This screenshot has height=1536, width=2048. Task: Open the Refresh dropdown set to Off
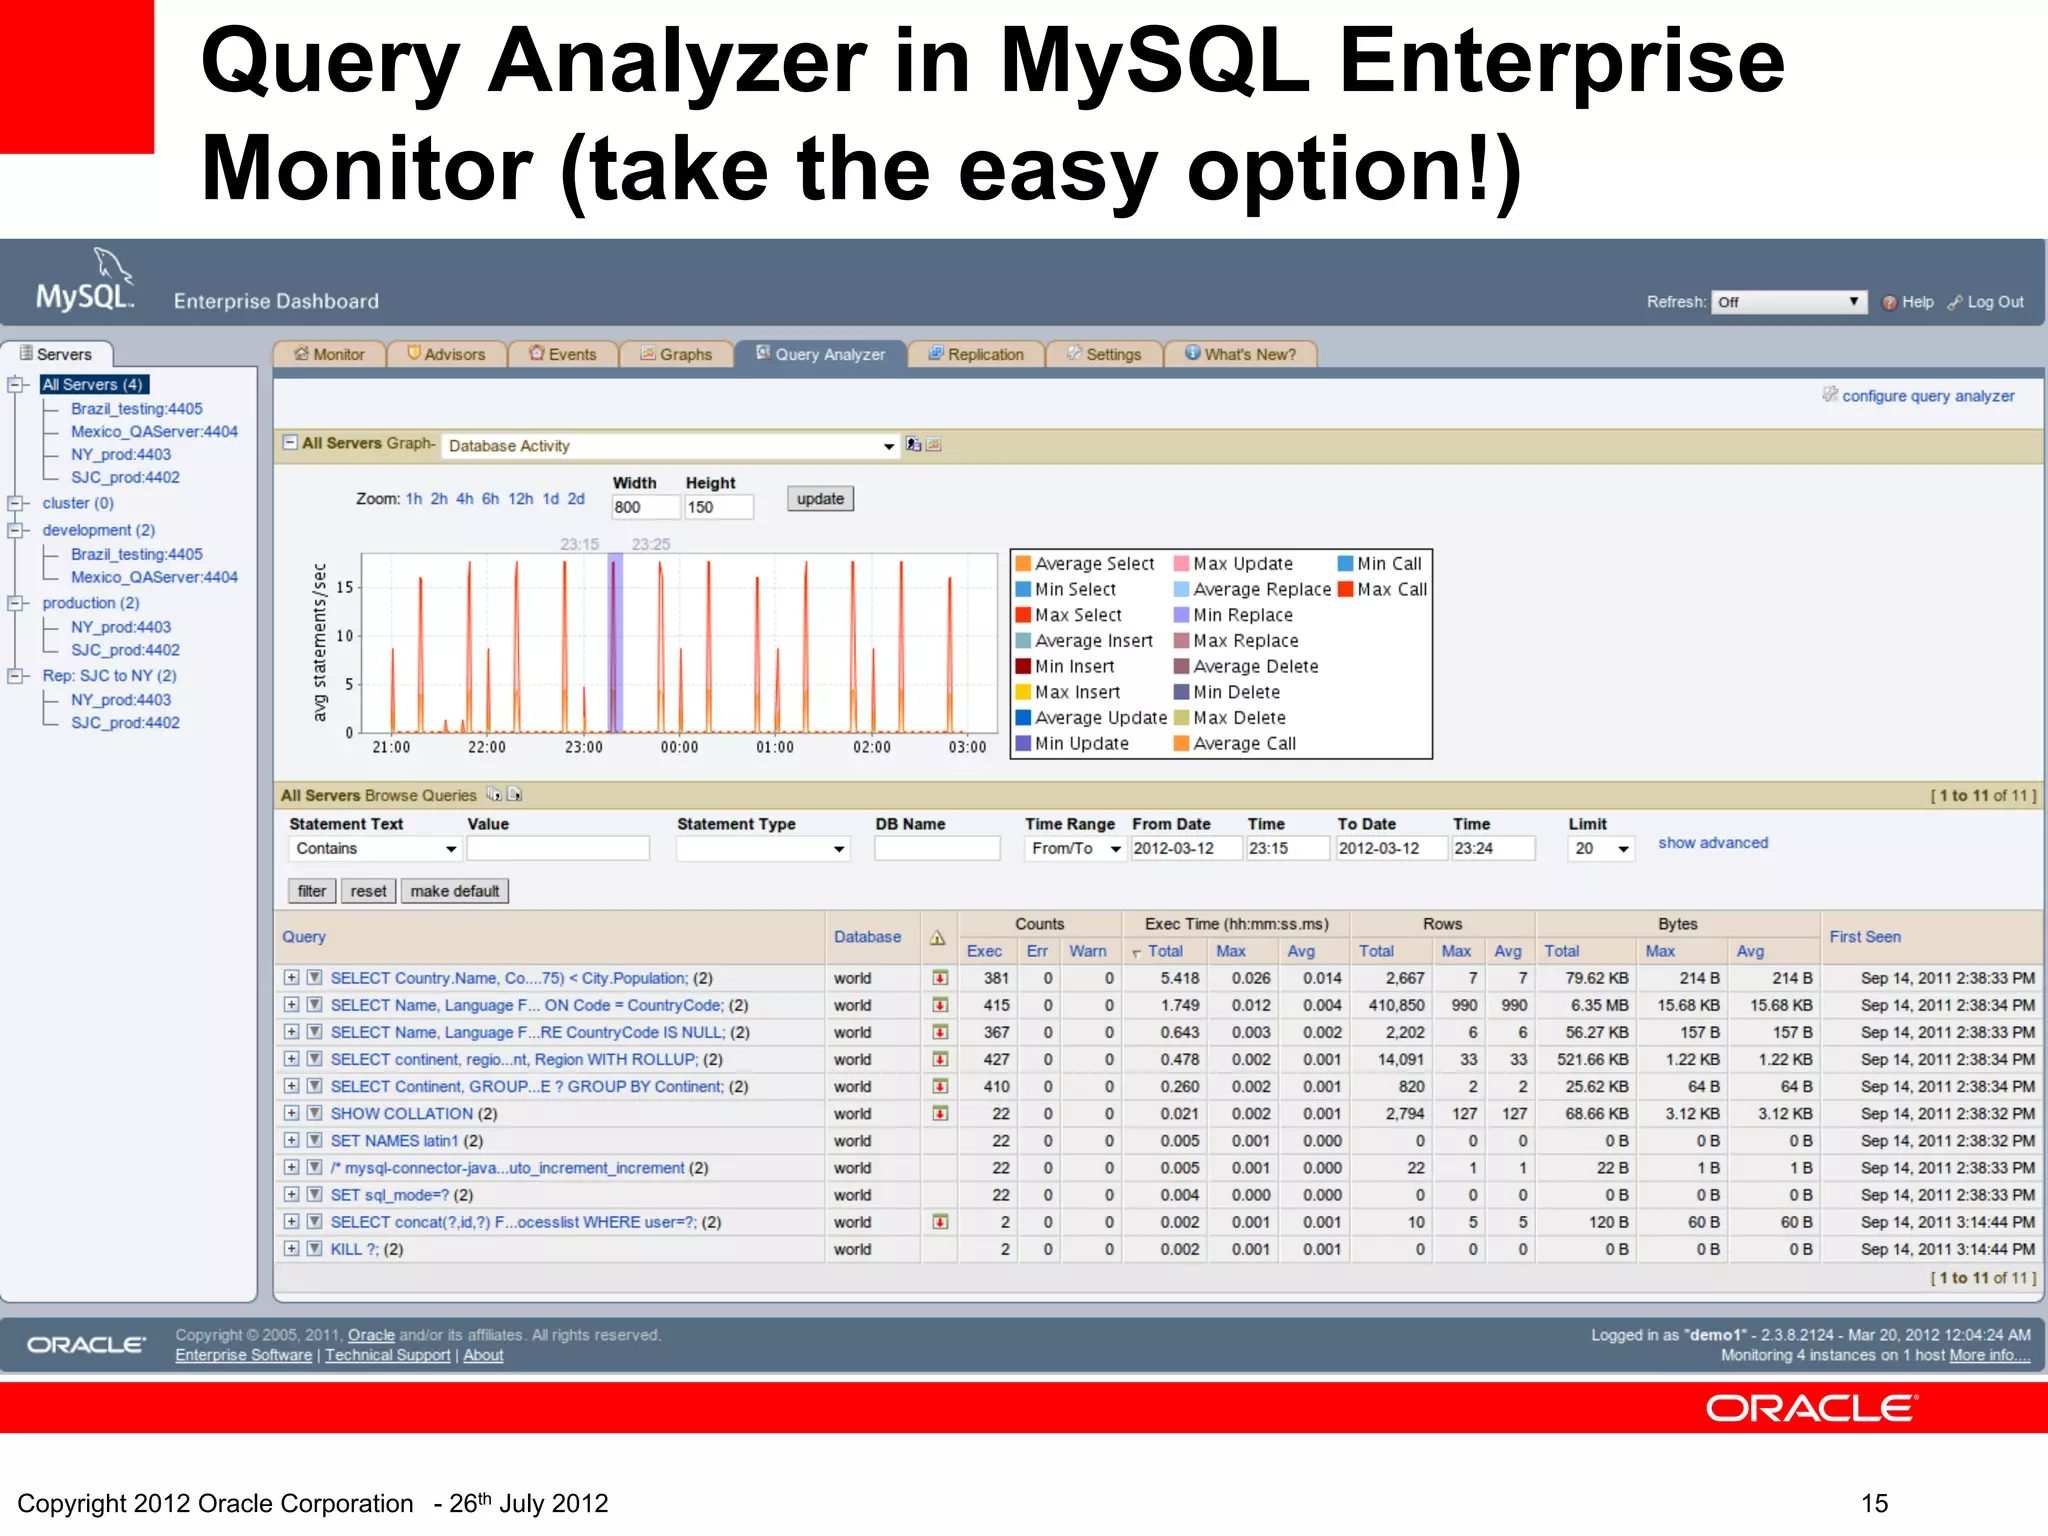pos(1789,302)
